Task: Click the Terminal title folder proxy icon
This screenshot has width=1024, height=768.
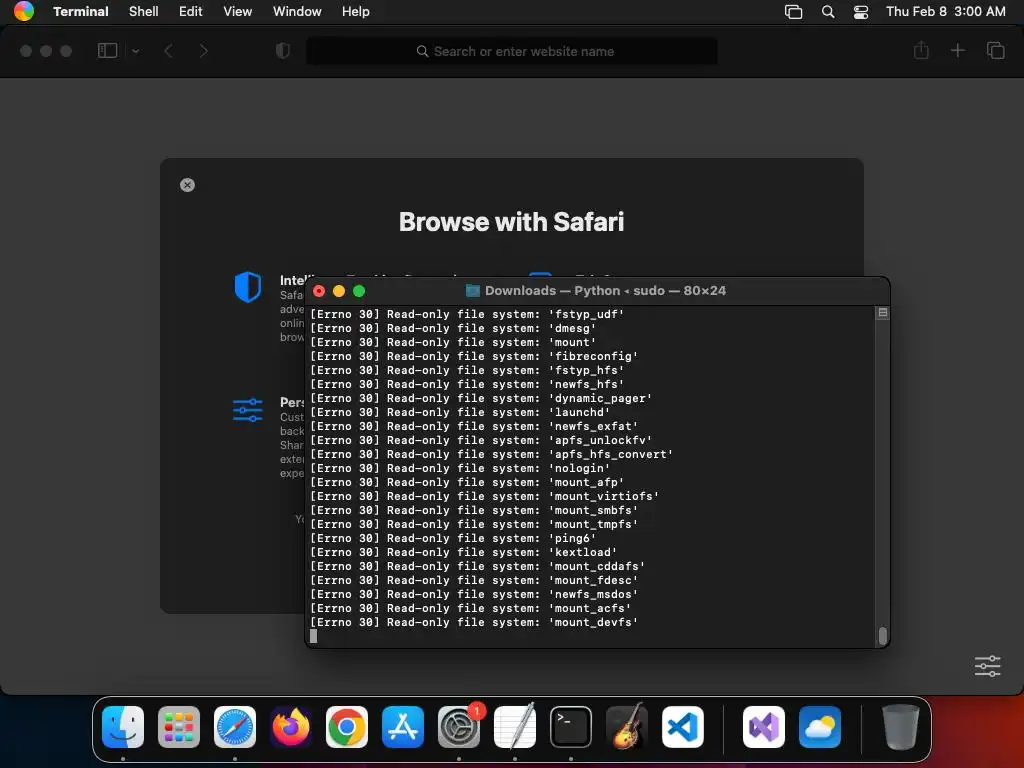Action: point(473,291)
